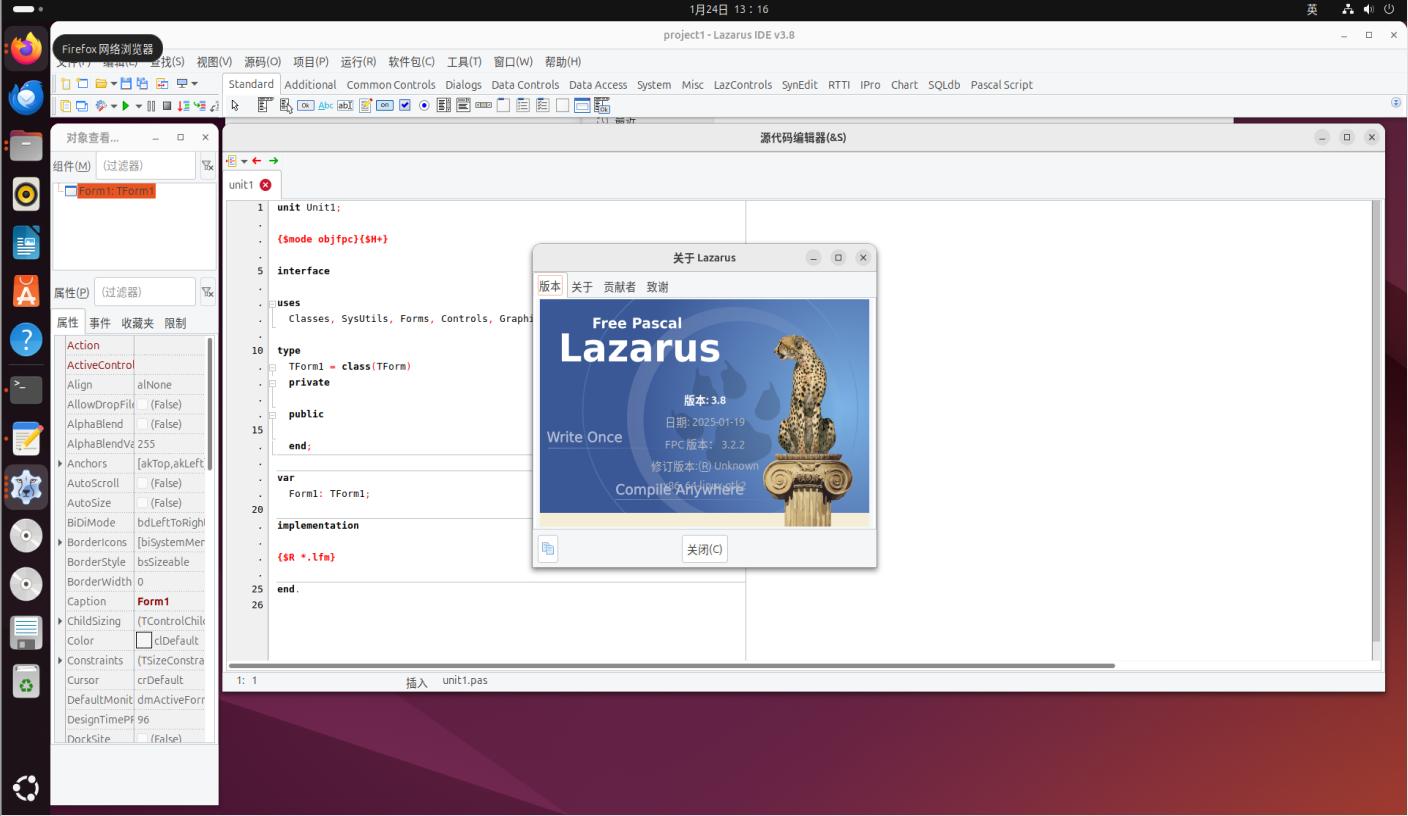Click the New Form toolbar icon
Viewport: 1408px width, 816px height.
tap(83, 84)
